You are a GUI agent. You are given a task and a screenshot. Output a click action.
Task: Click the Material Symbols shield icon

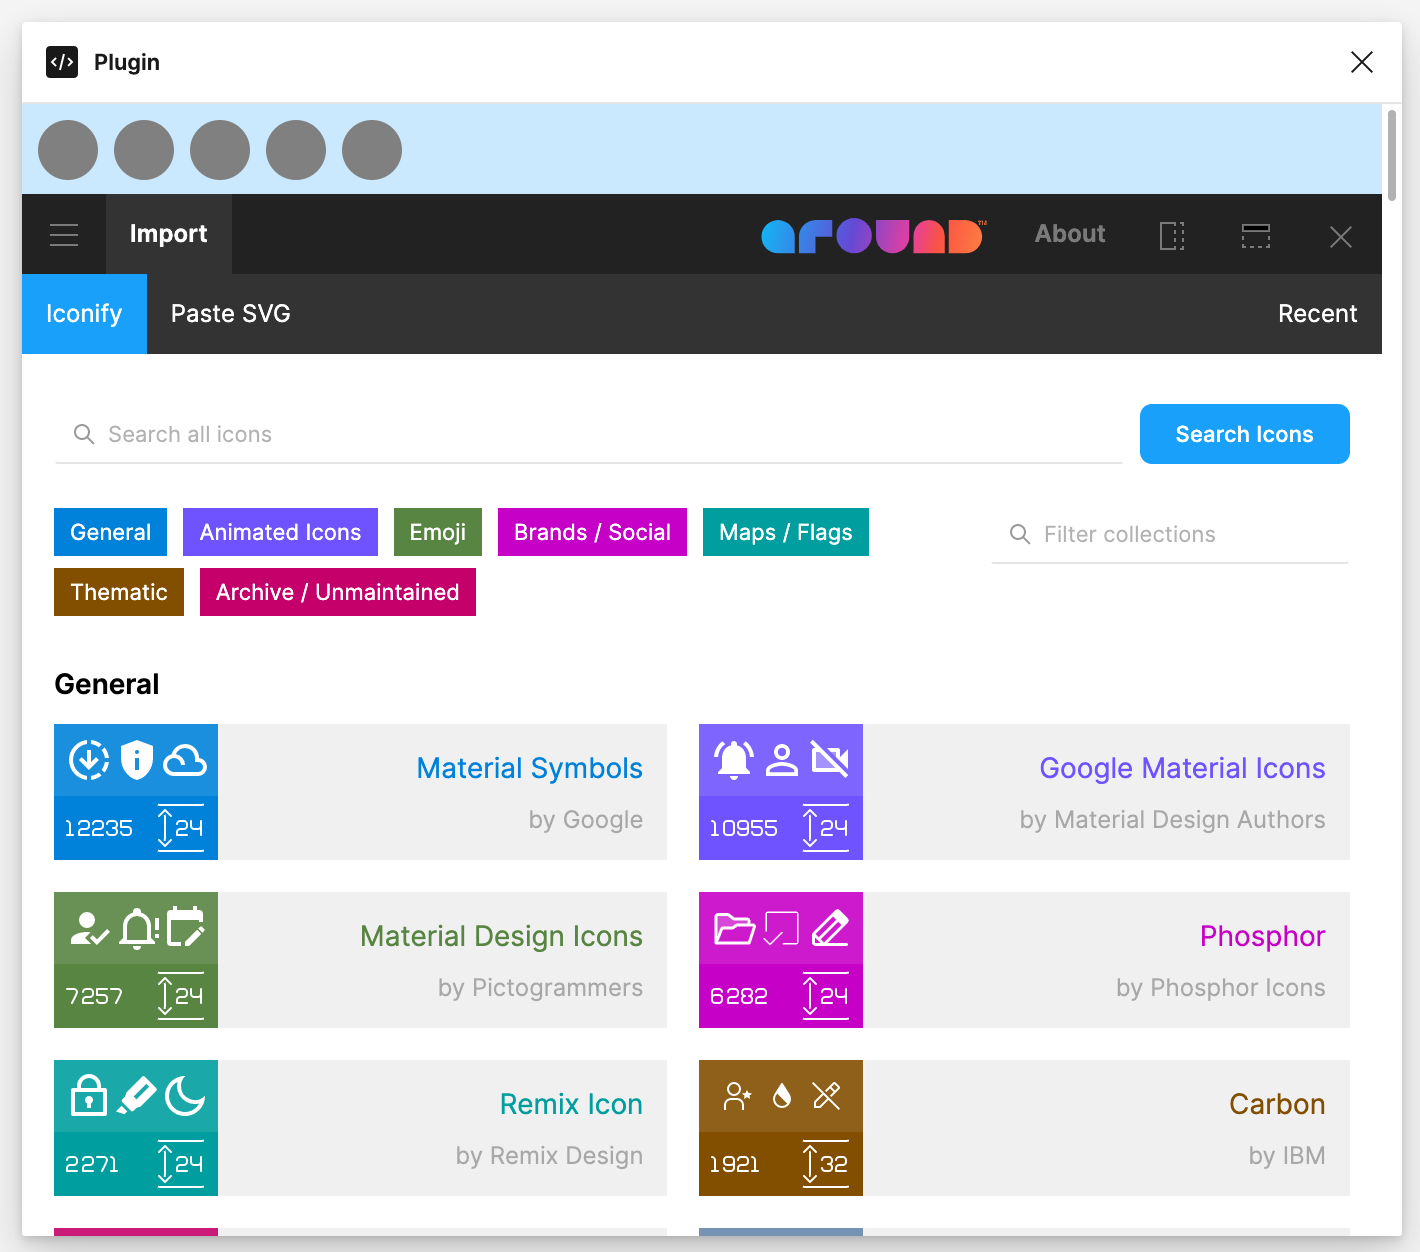point(137,760)
